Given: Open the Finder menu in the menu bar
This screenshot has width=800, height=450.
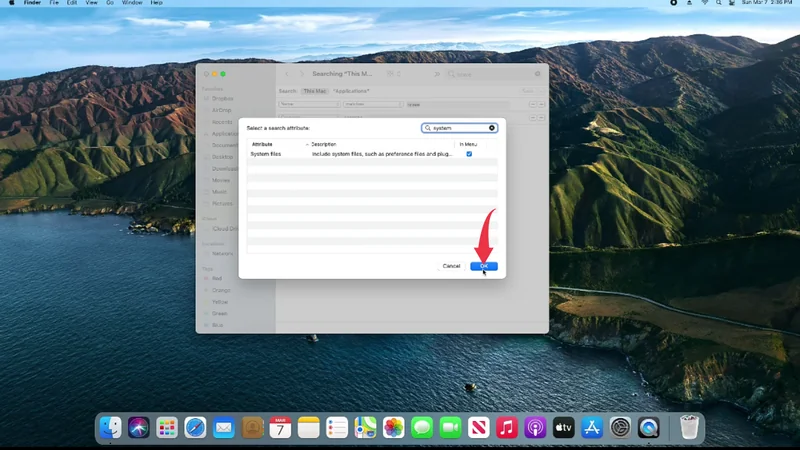Looking at the screenshot, I should tap(32, 4).
